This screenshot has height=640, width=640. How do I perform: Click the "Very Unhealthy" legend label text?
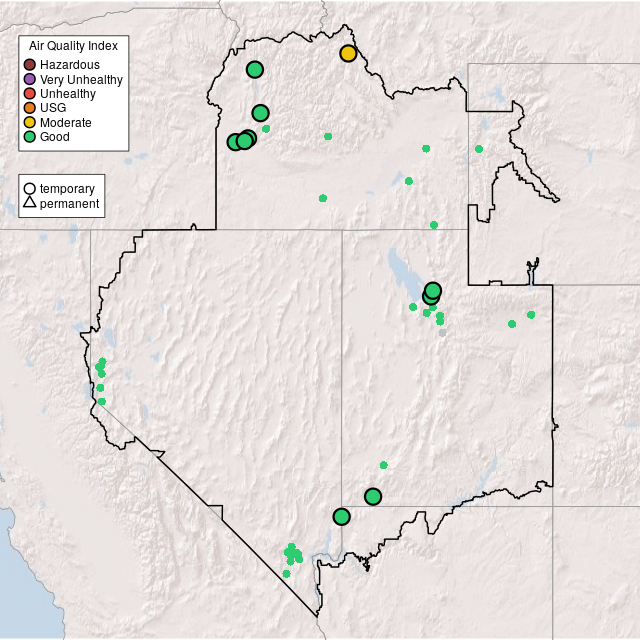pyautogui.click(x=81, y=79)
